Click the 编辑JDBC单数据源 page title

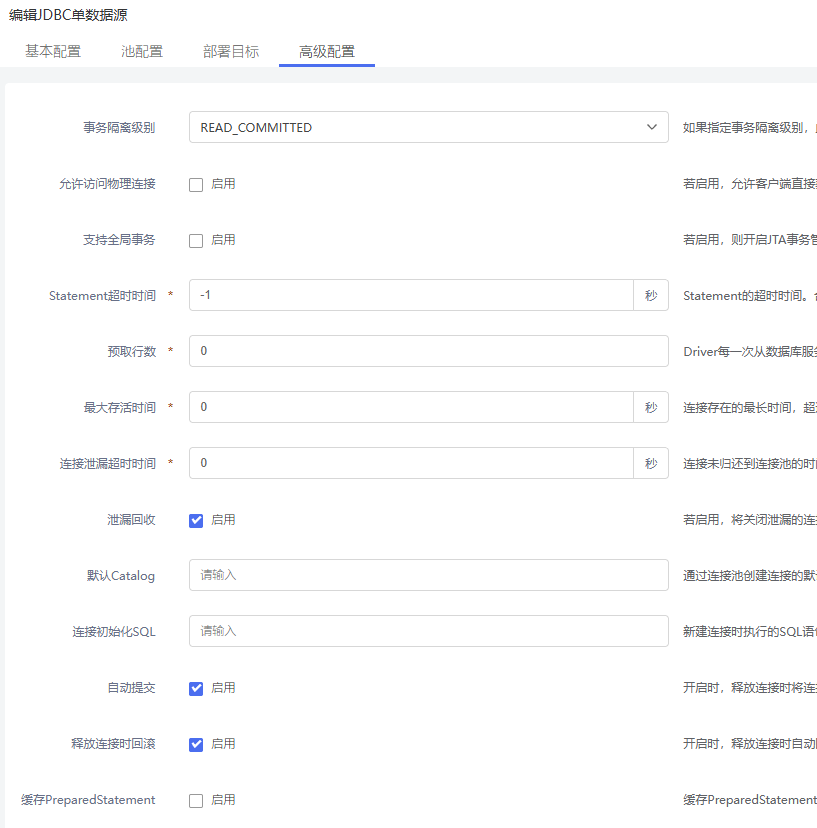point(68,15)
